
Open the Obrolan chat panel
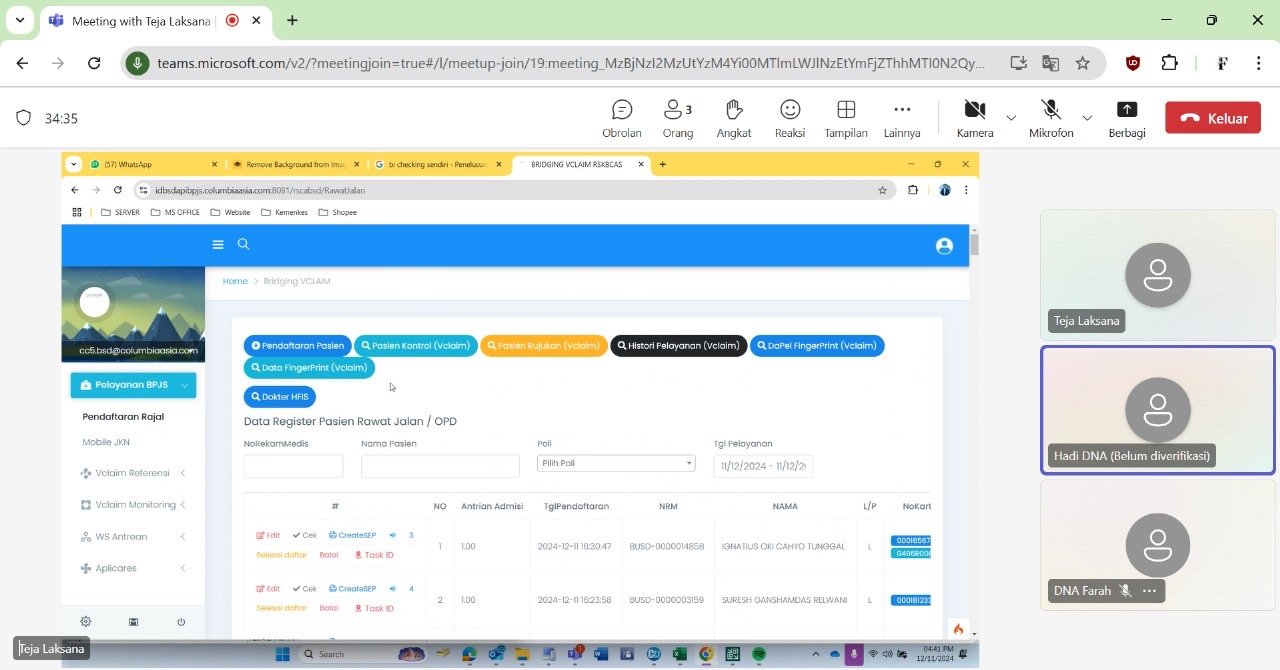pos(622,118)
